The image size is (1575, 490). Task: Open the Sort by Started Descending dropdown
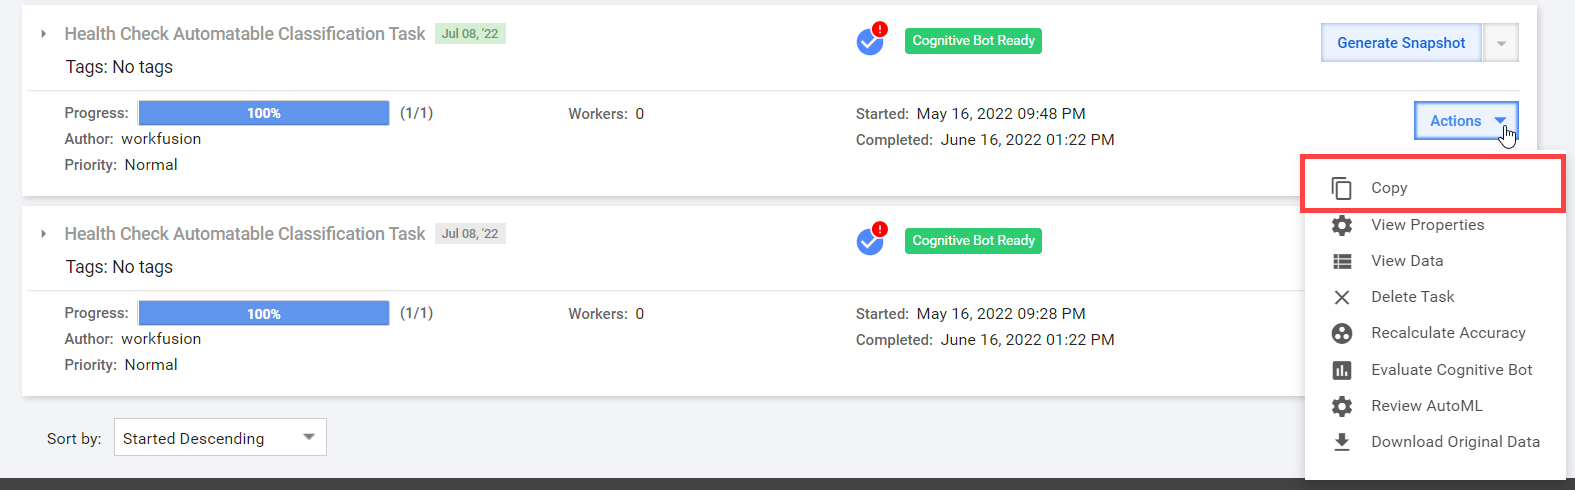220,437
